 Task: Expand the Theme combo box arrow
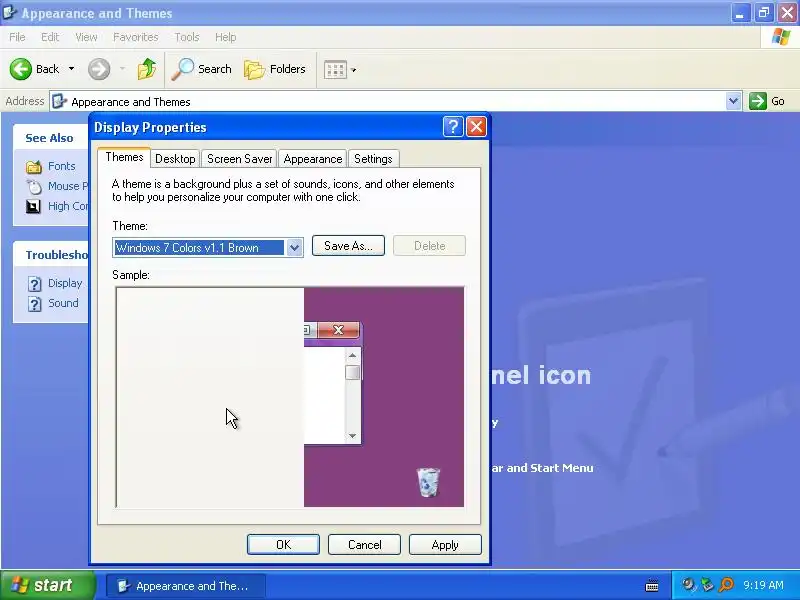tap(294, 248)
